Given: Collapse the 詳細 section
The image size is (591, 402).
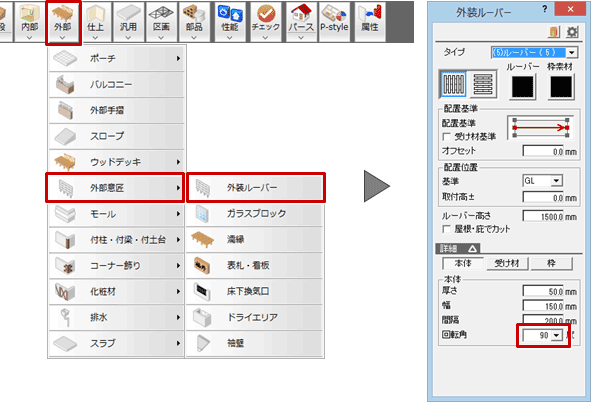Looking at the screenshot, I should [x=458, y=249].
